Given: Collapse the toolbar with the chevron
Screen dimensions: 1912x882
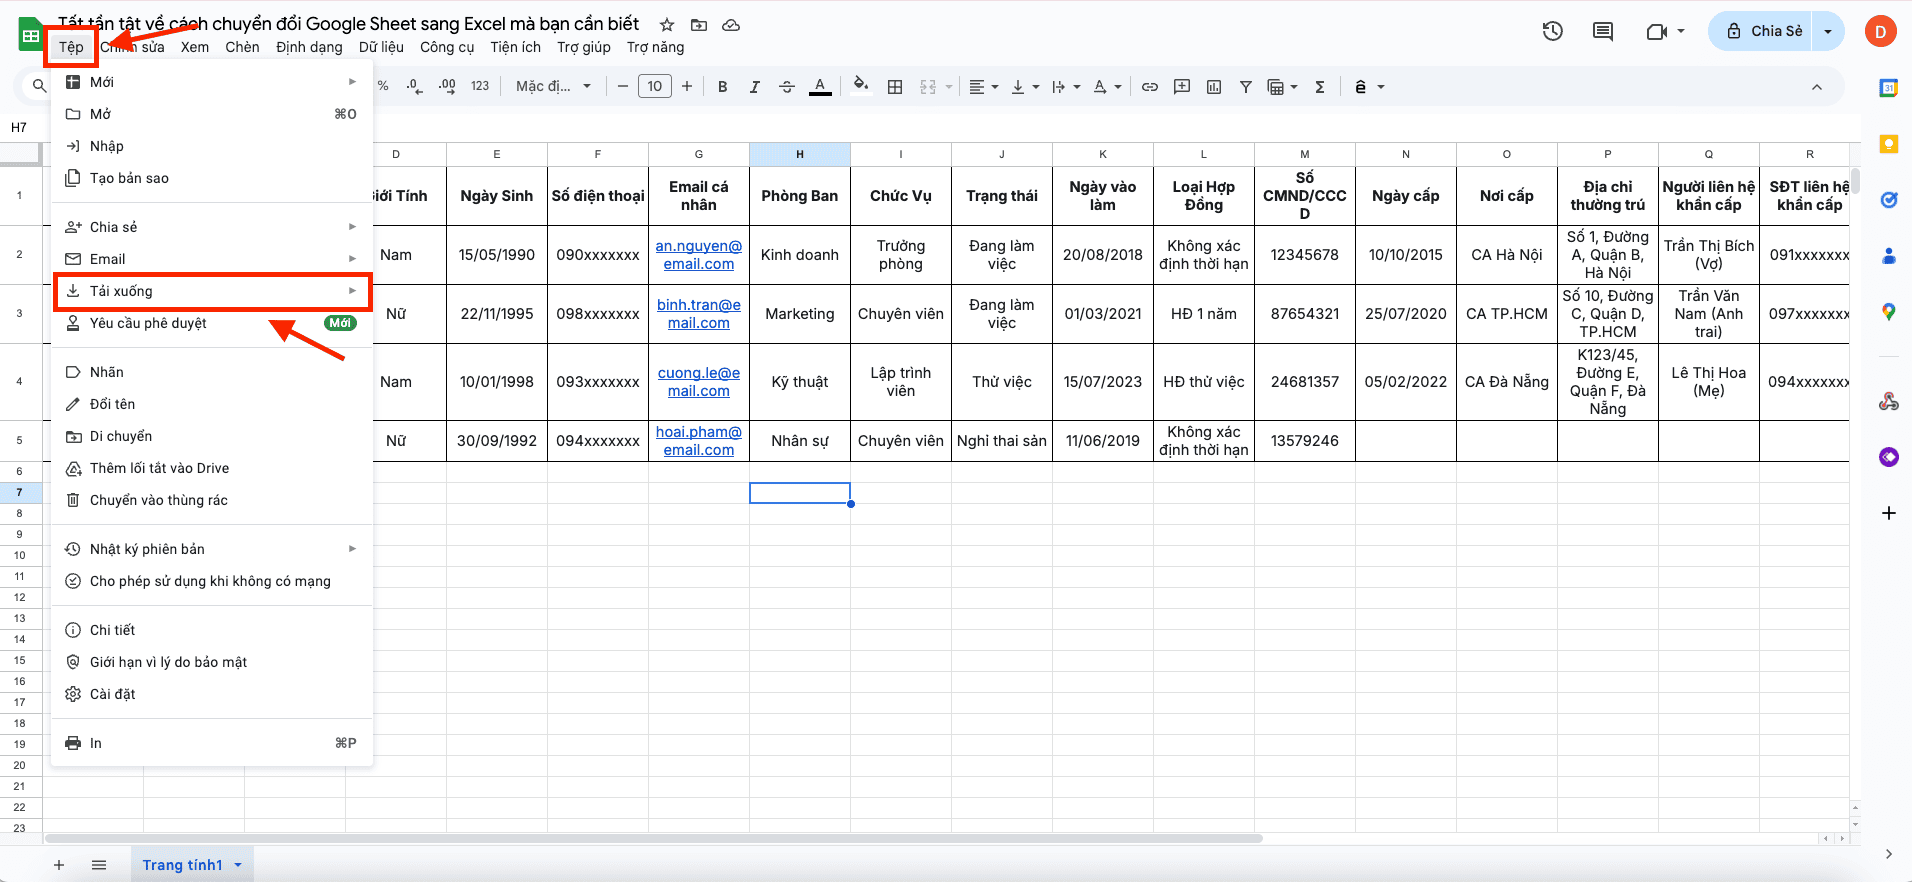Looking at the screenshot, I should 1816,87.
